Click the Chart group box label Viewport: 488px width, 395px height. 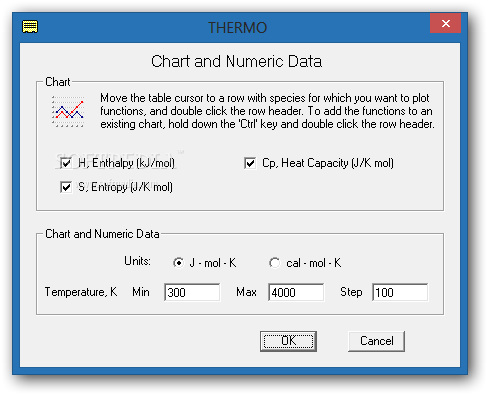point(58,82)
